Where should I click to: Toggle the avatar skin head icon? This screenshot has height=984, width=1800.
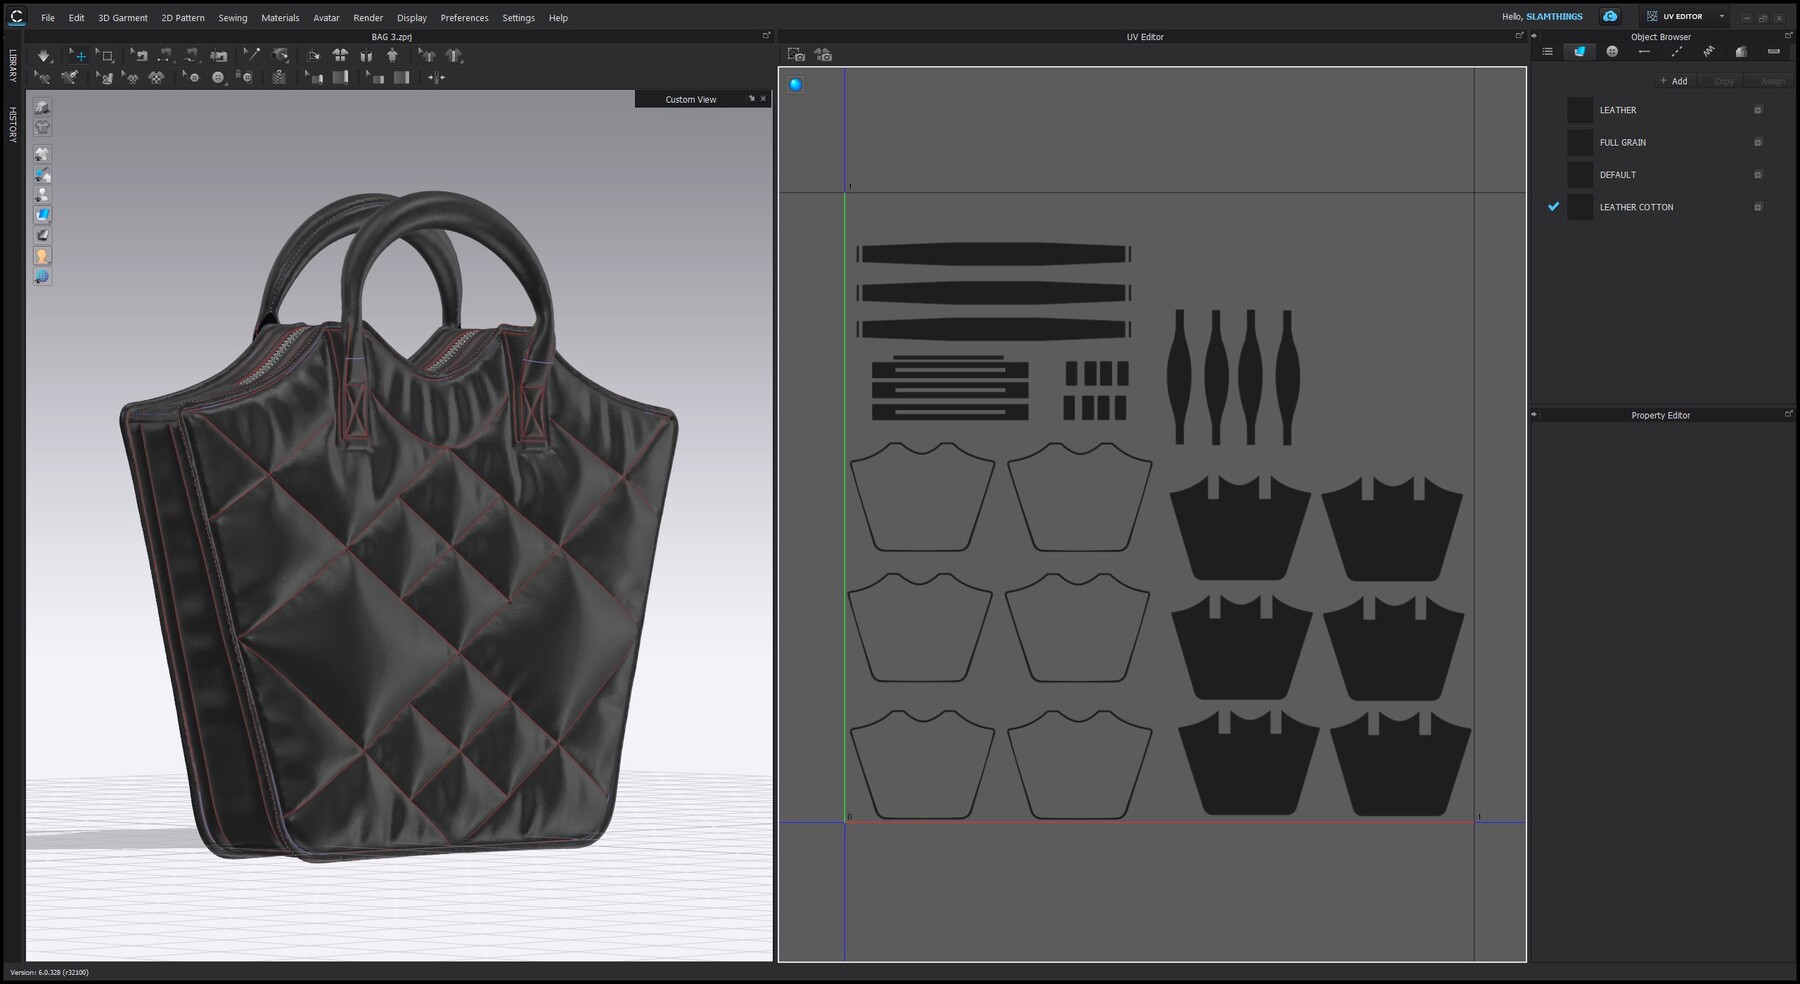(42, 256)
